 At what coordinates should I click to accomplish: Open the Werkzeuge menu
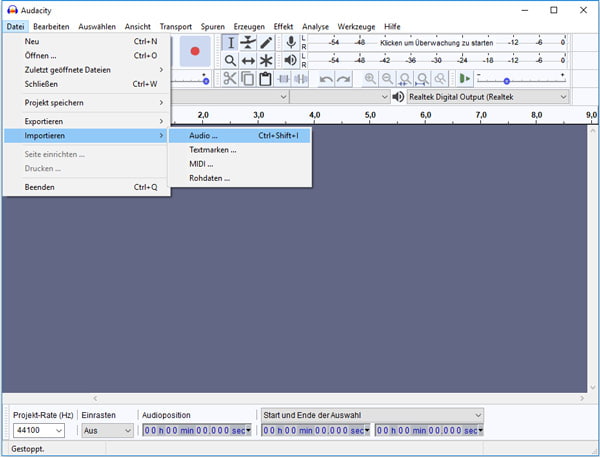(x=356, y=26)
